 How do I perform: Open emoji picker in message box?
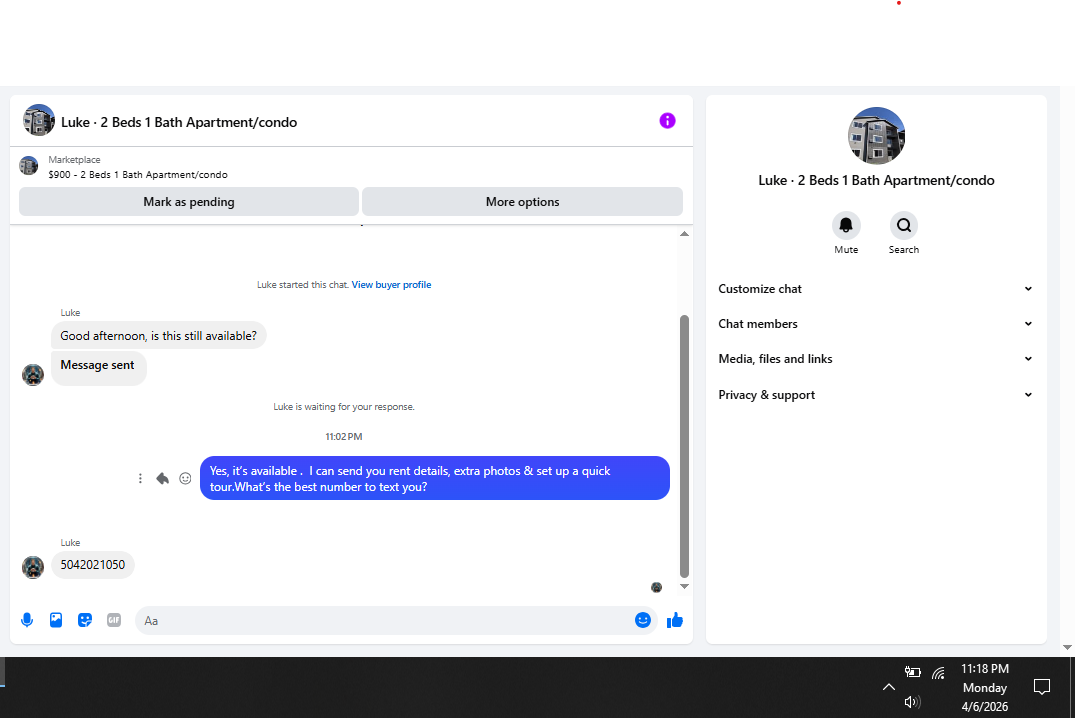click(x=642, y=621)
